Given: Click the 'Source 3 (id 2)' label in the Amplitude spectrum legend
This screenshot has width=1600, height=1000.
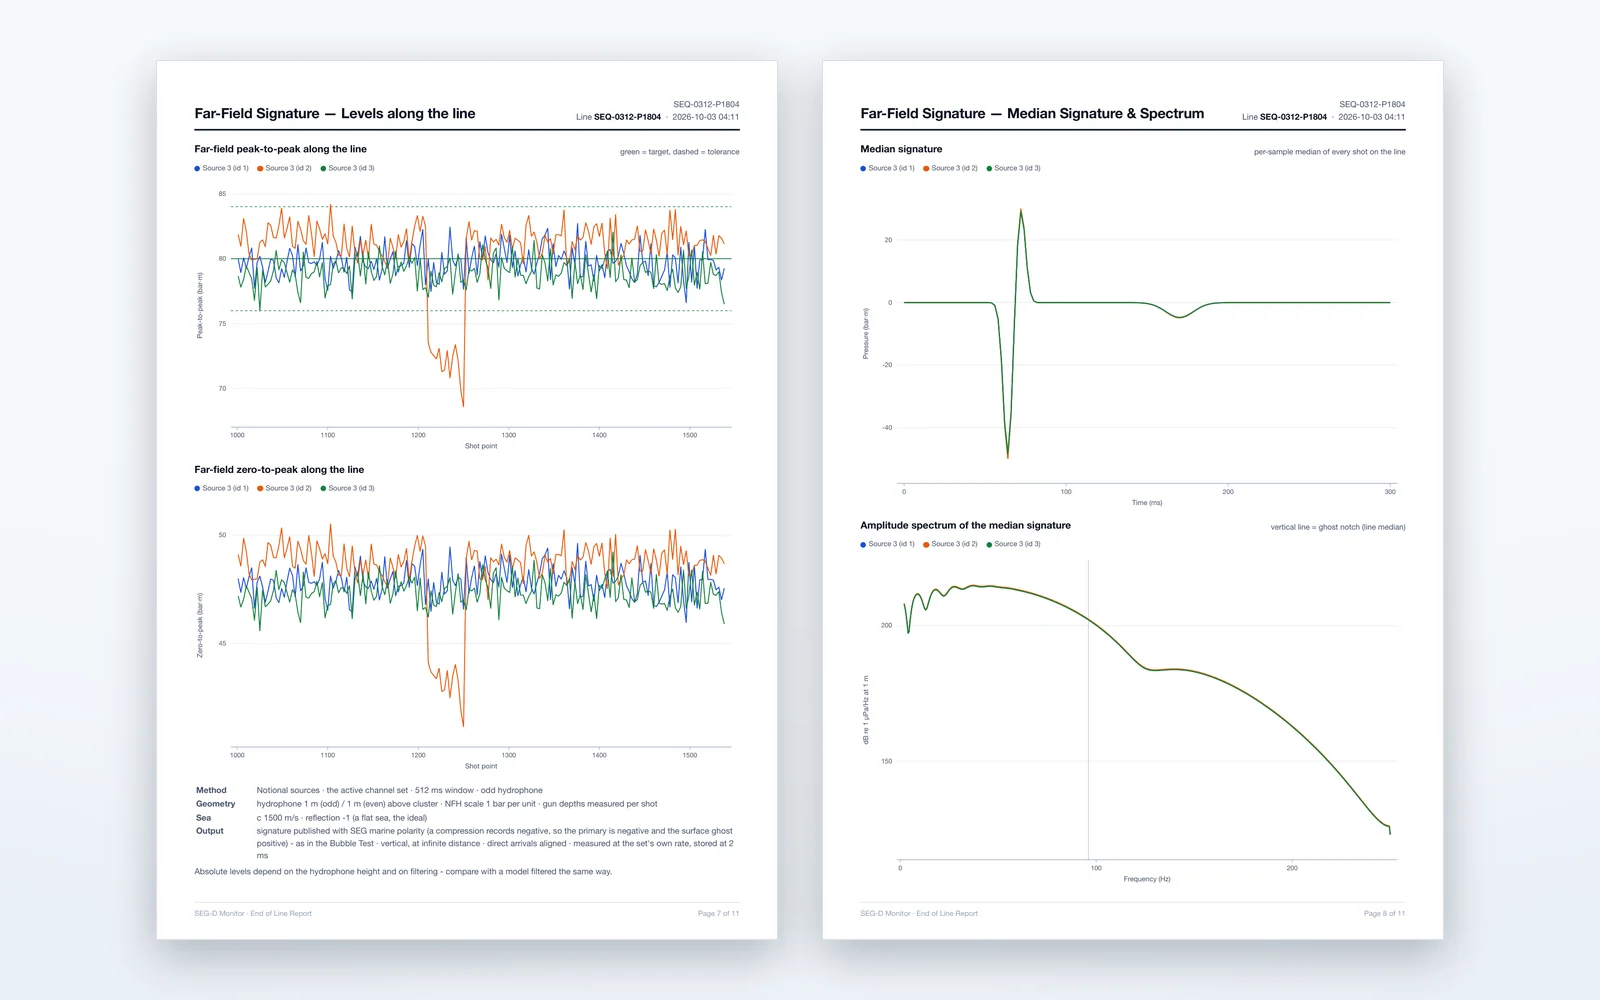Looking at the screenshot, I should [955, 544].
